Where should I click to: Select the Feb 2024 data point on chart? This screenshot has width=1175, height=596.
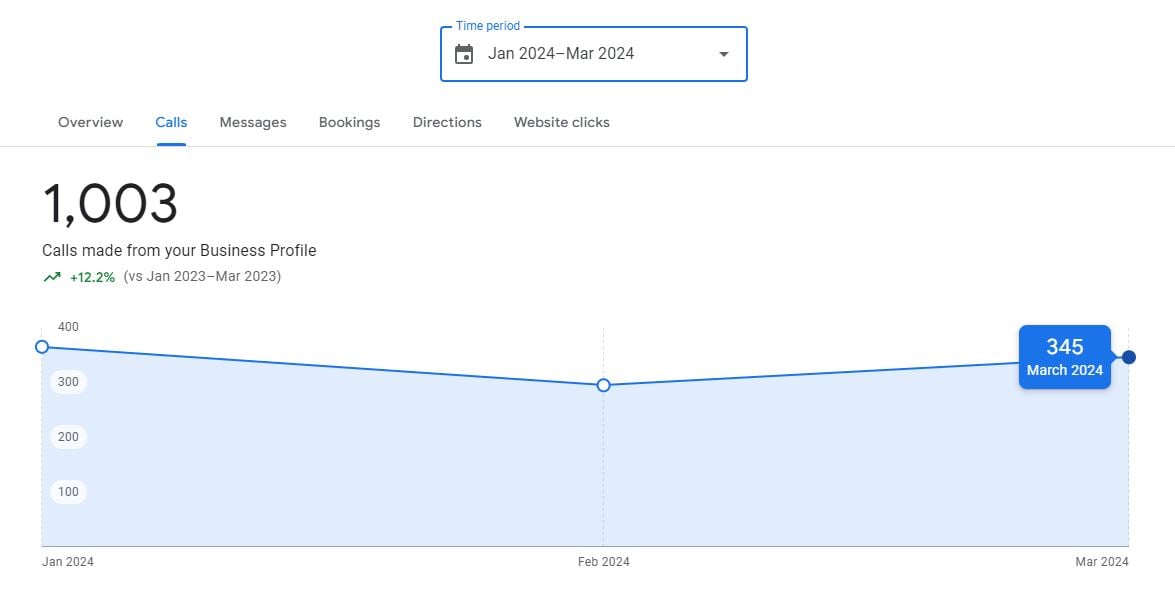click(604, 385)
